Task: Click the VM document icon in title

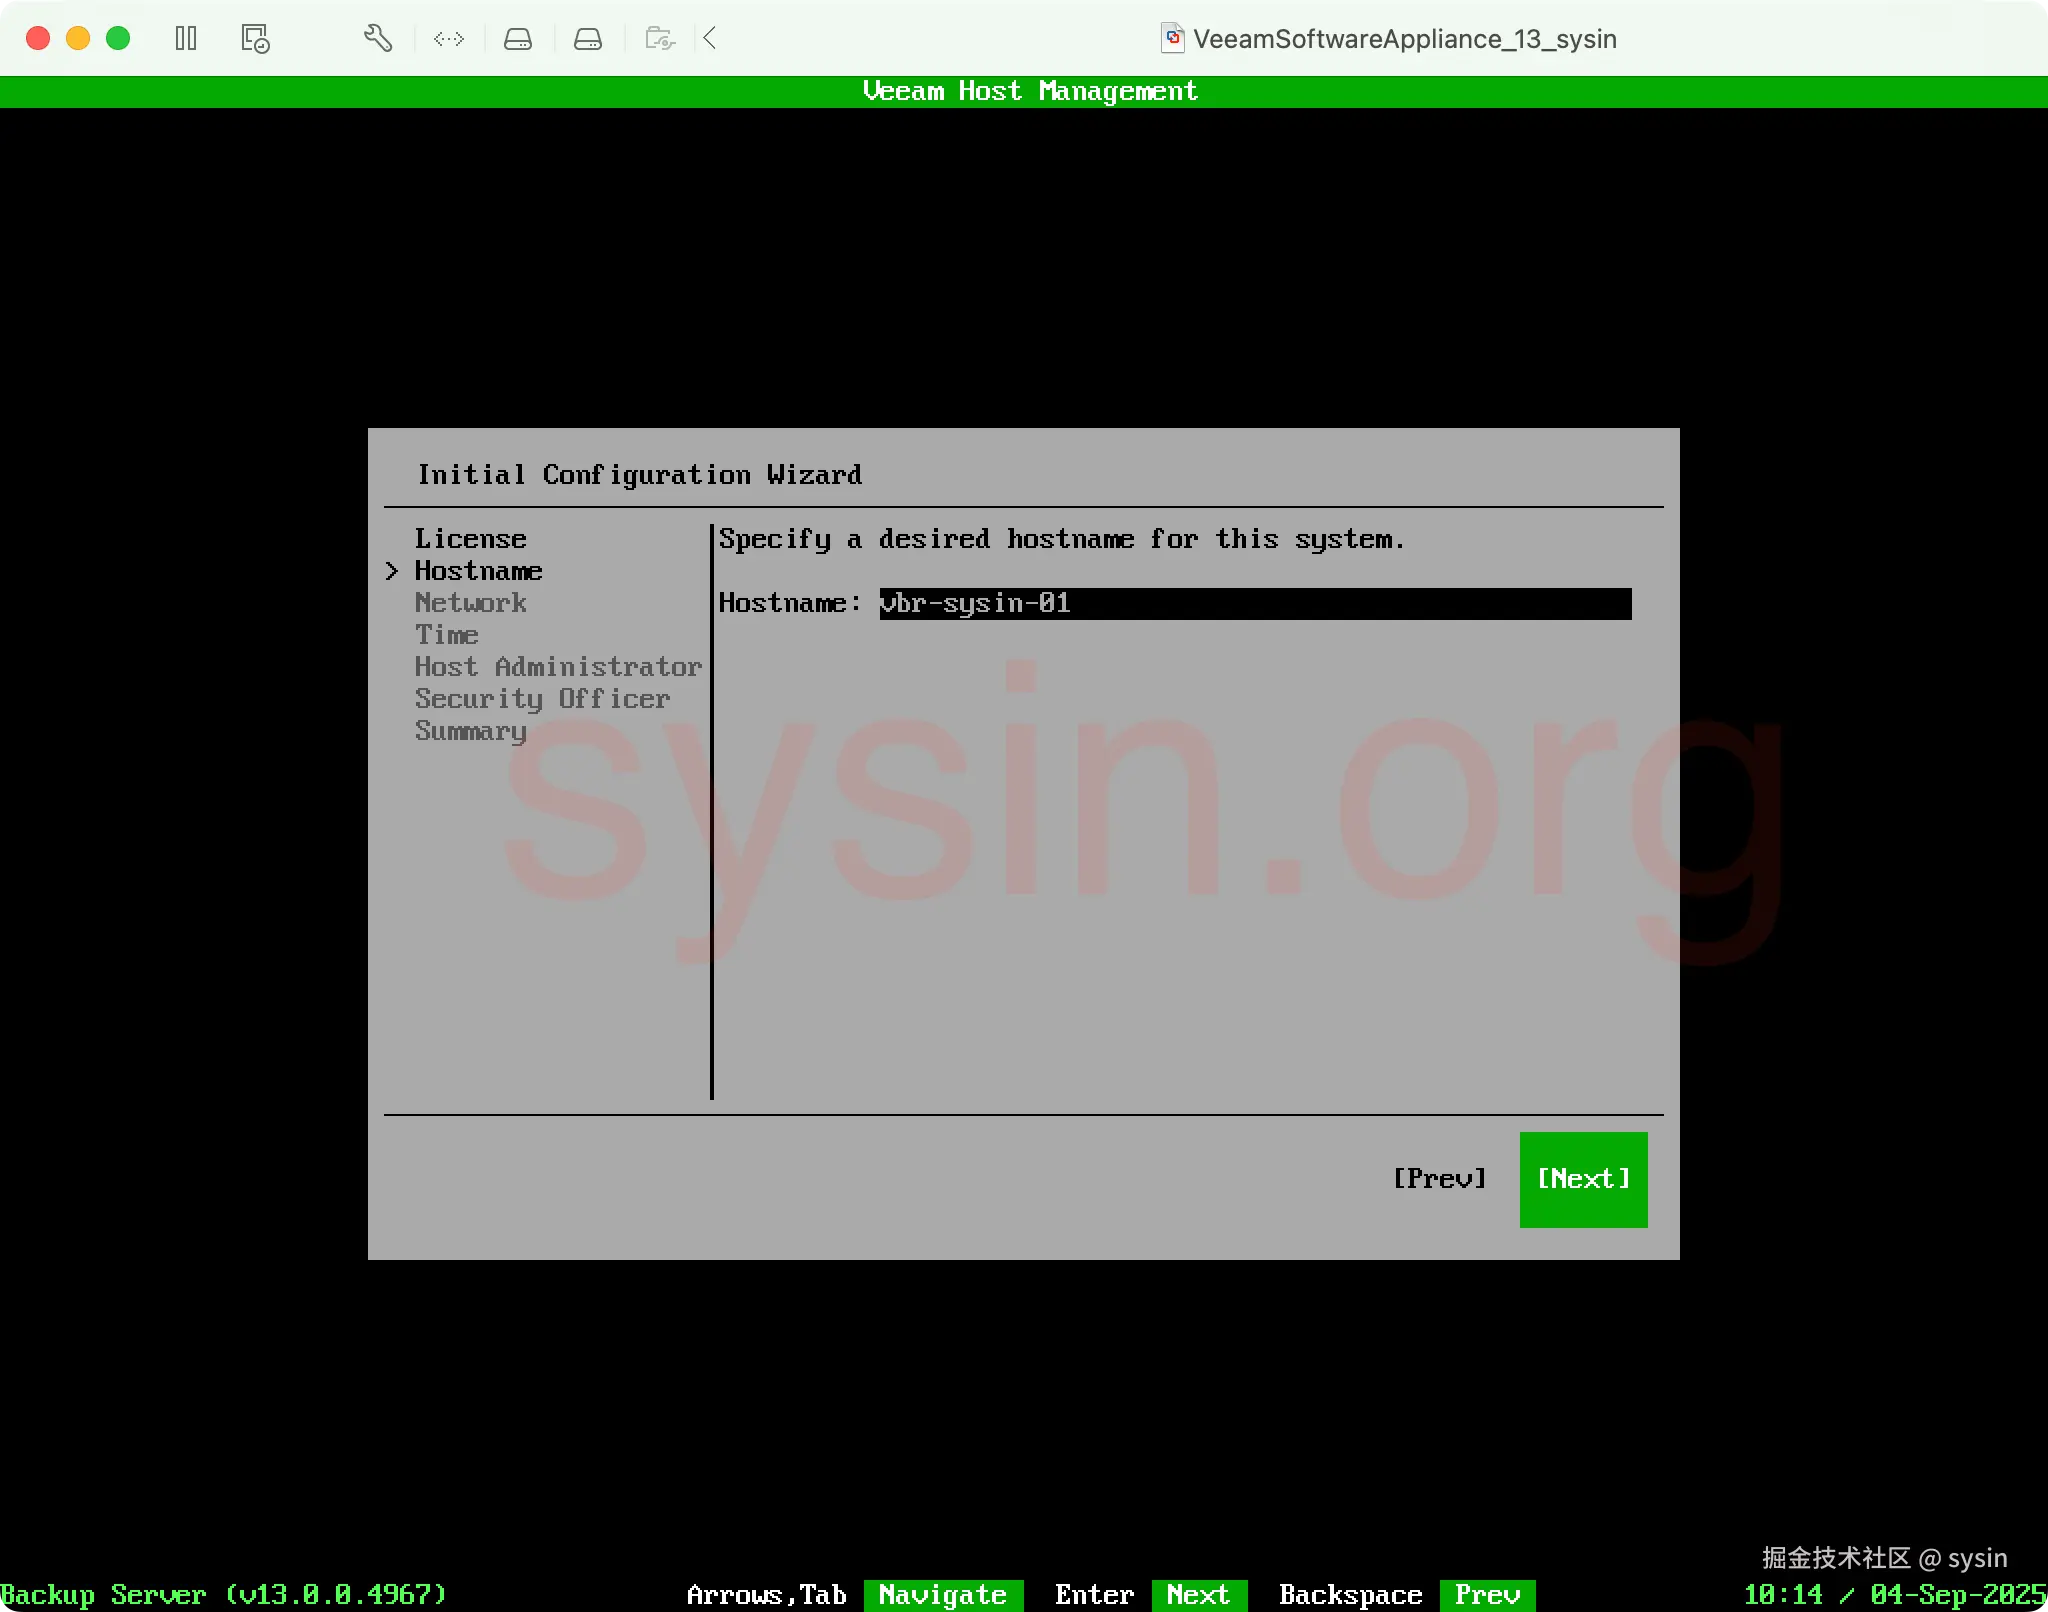Action: [1172, 39]
